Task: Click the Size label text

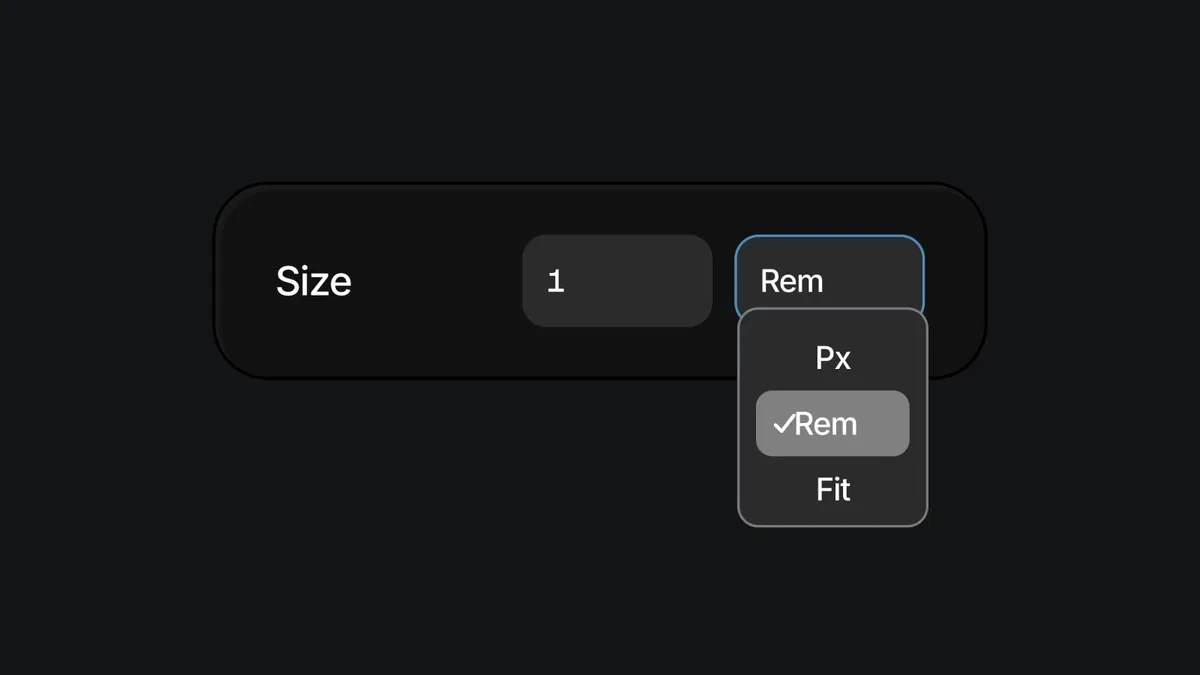Action: tap(313, 281)
